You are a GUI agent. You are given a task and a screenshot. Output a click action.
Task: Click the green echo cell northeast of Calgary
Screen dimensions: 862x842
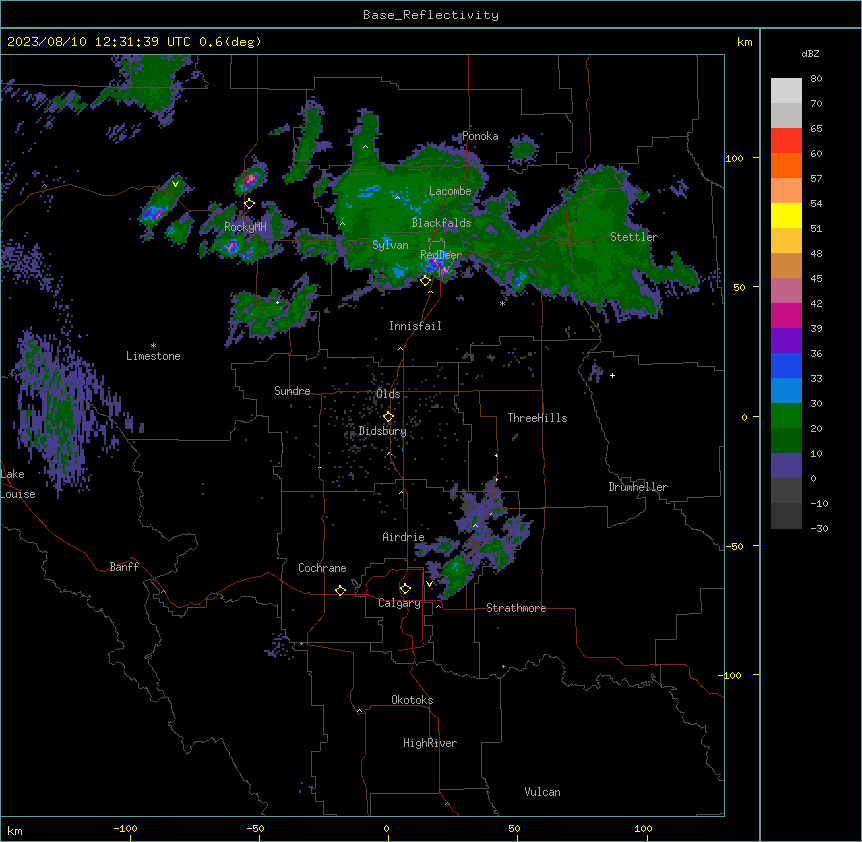[456, 574]
